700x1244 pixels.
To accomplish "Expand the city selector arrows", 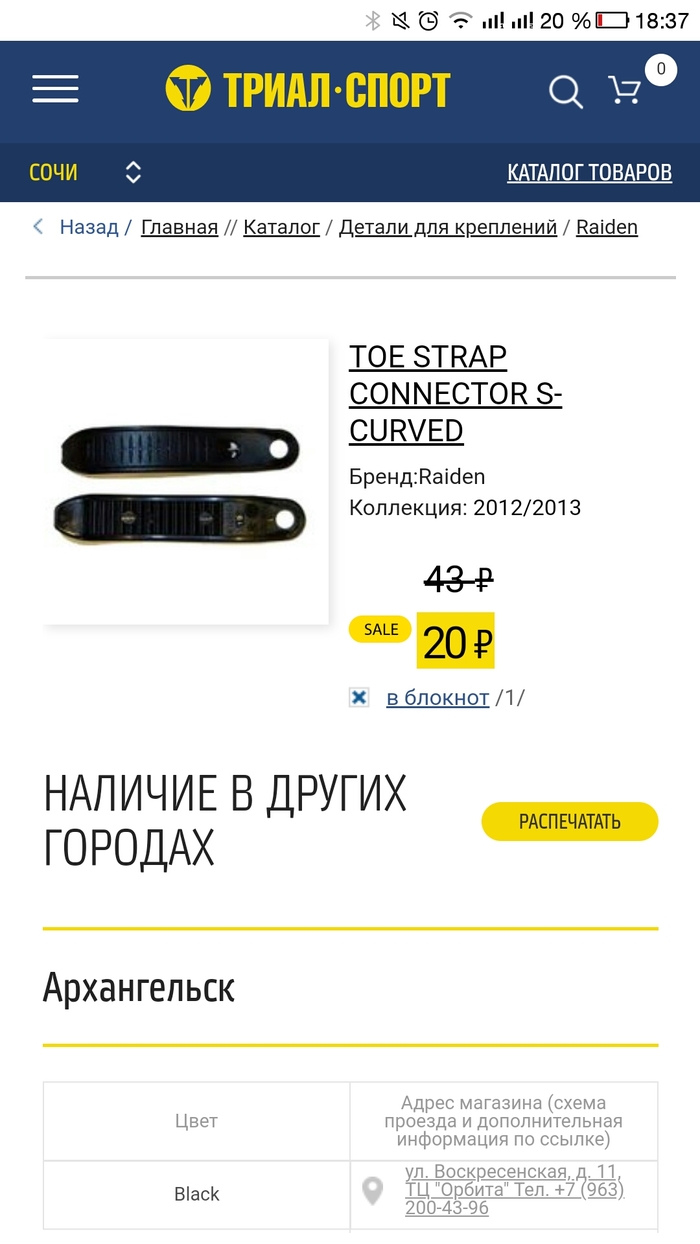I will pyautogui.click(x=133, y=173).
